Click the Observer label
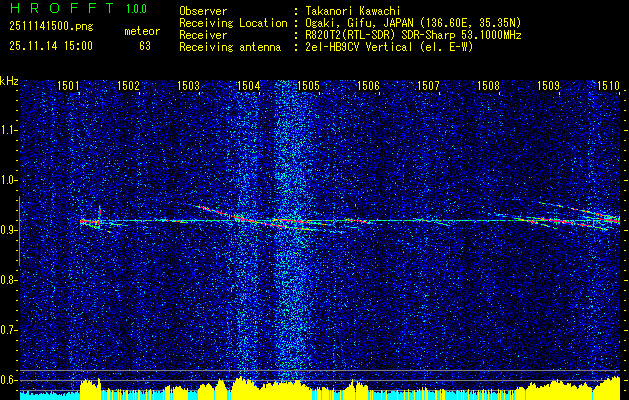This screenshot has height=400, width=629. pyautogui.click(x=203, y=11)
